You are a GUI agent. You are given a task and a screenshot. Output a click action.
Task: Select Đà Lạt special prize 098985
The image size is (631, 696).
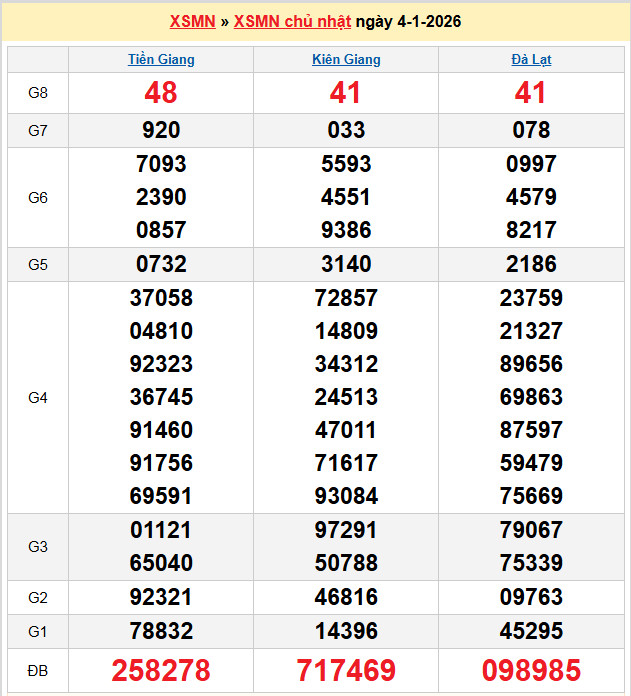(531, 670)
